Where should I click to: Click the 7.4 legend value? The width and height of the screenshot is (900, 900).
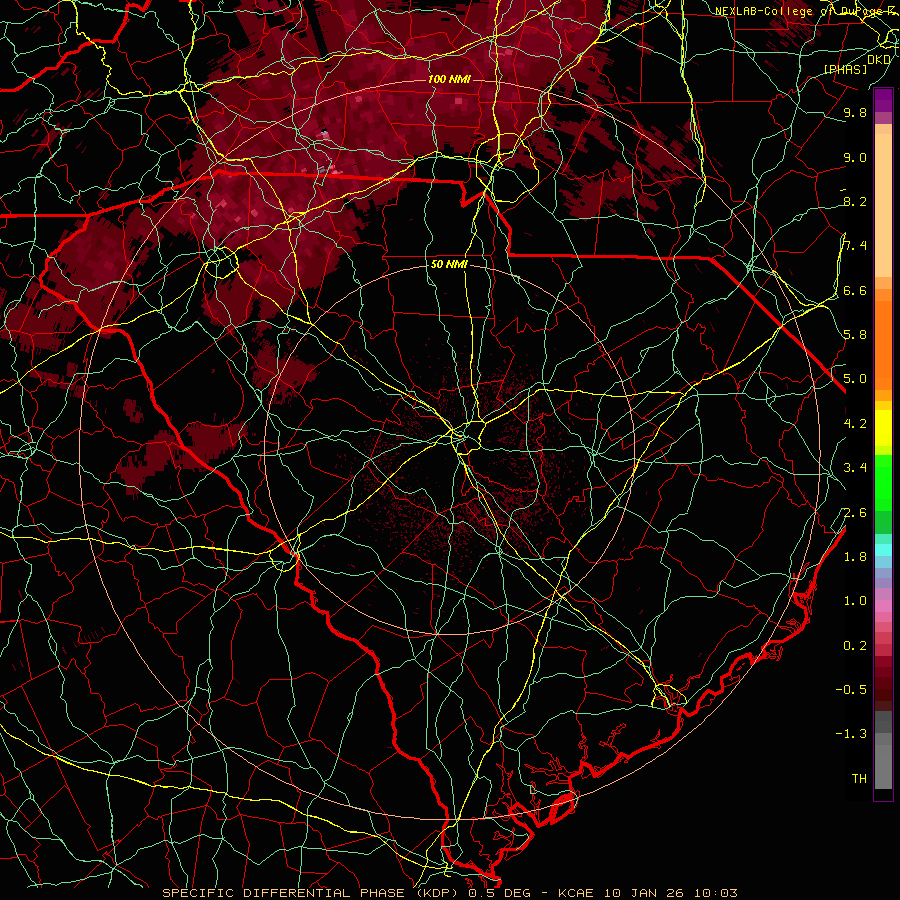[x=855, y=246]
